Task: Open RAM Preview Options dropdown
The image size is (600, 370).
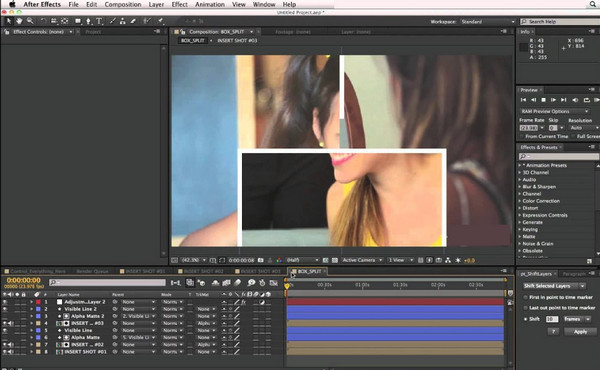Action: [554, 111]
